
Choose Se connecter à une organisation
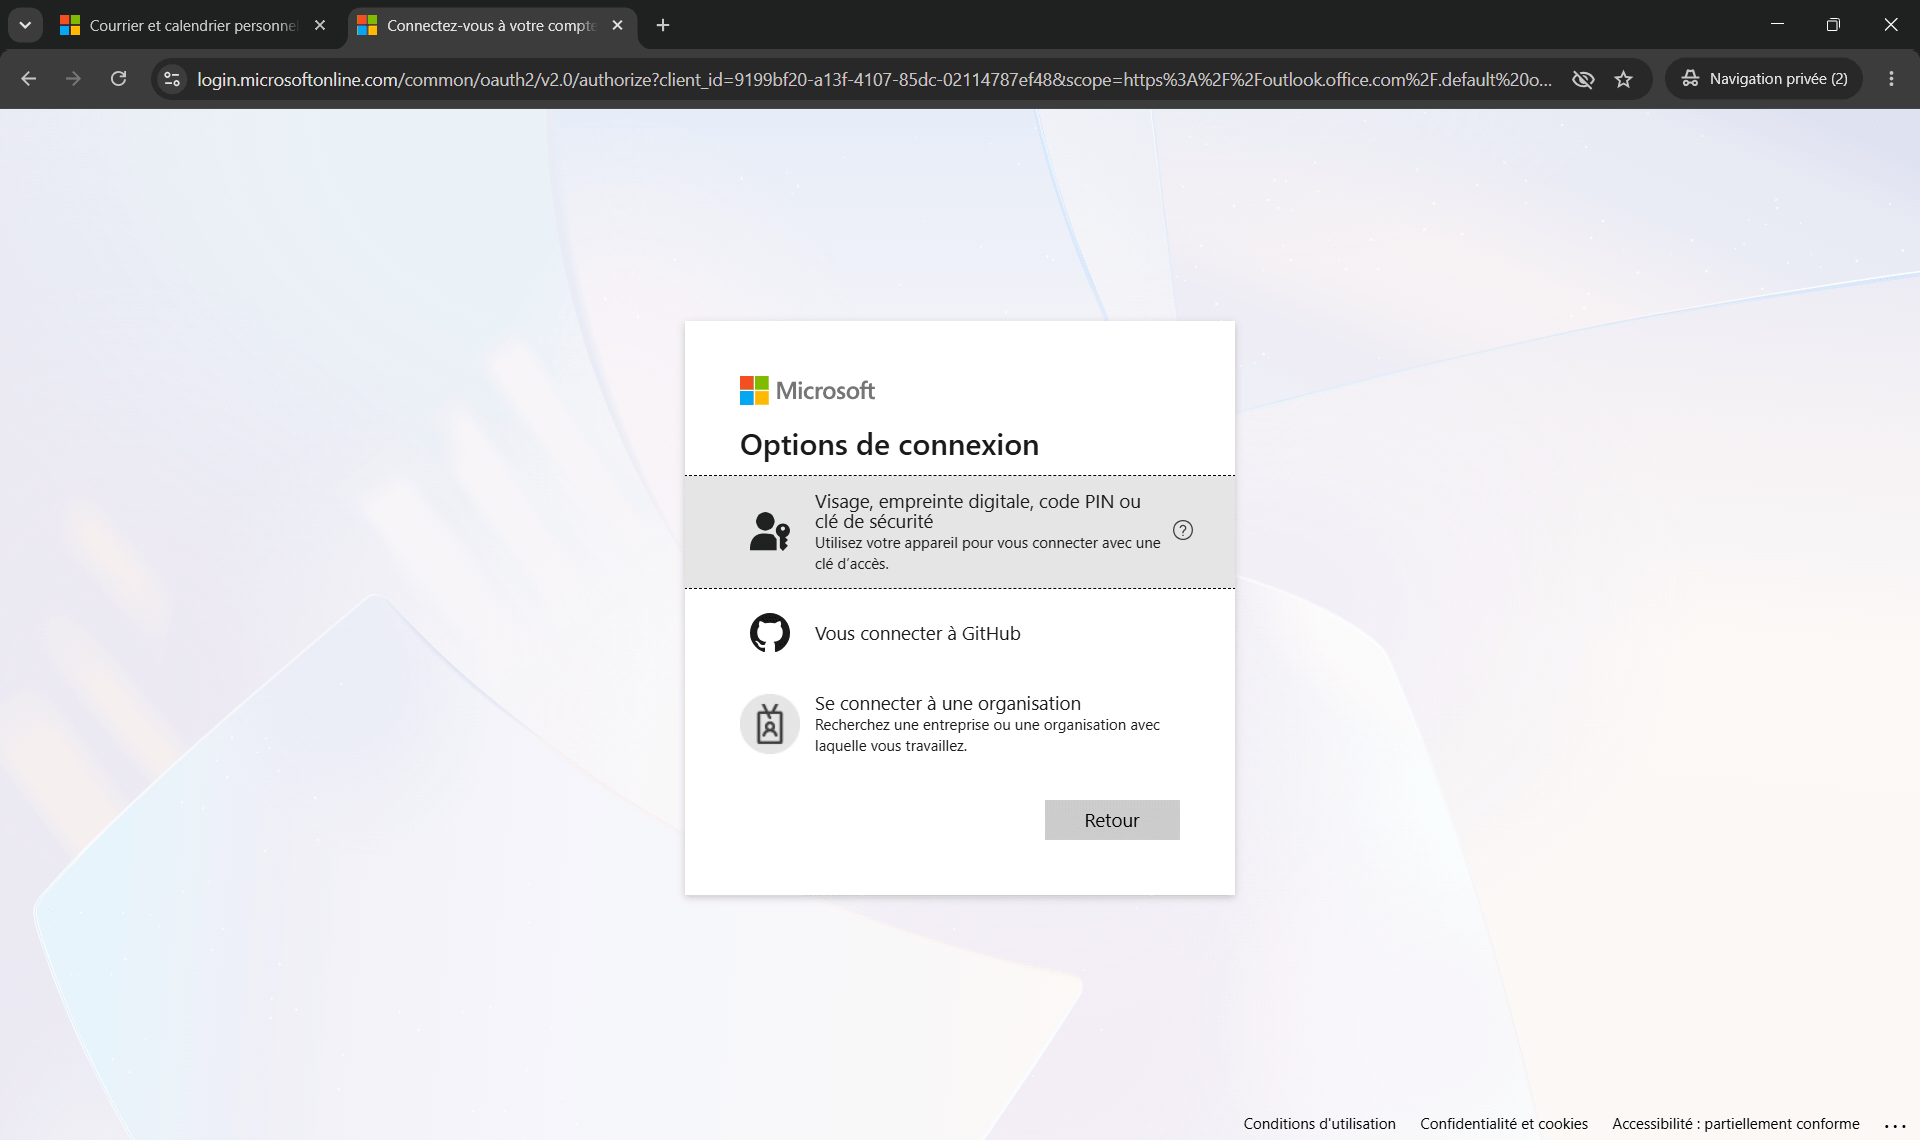(x=960, y=724)
